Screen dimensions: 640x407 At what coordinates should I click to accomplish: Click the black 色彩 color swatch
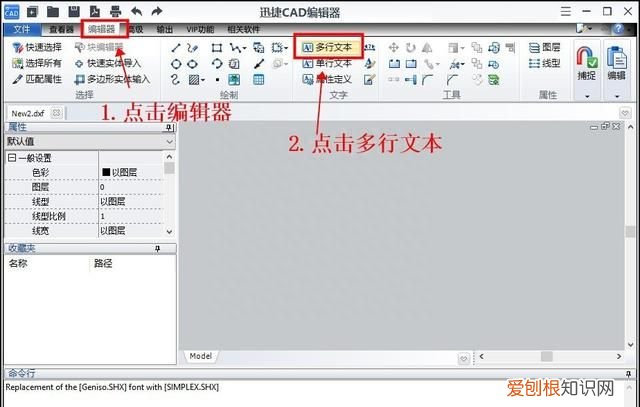pyautogui.click(x=106, y=172)
